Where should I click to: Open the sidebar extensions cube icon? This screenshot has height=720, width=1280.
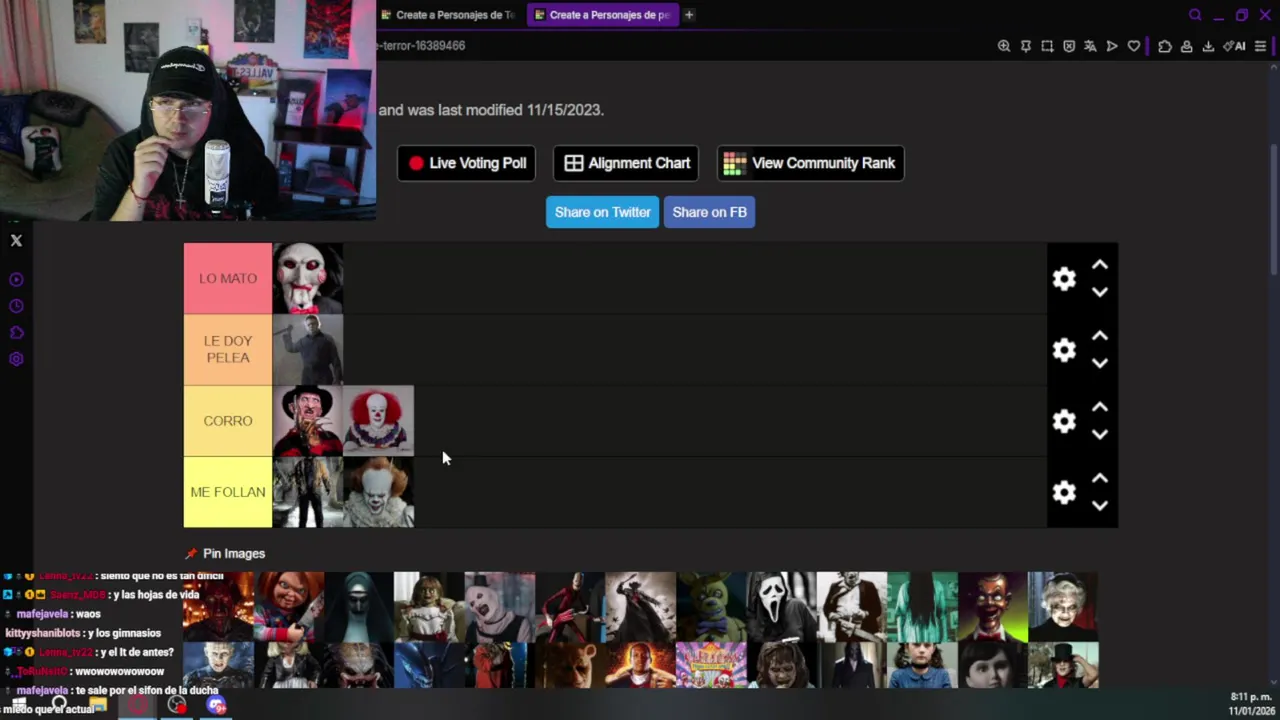click(16, 333)
